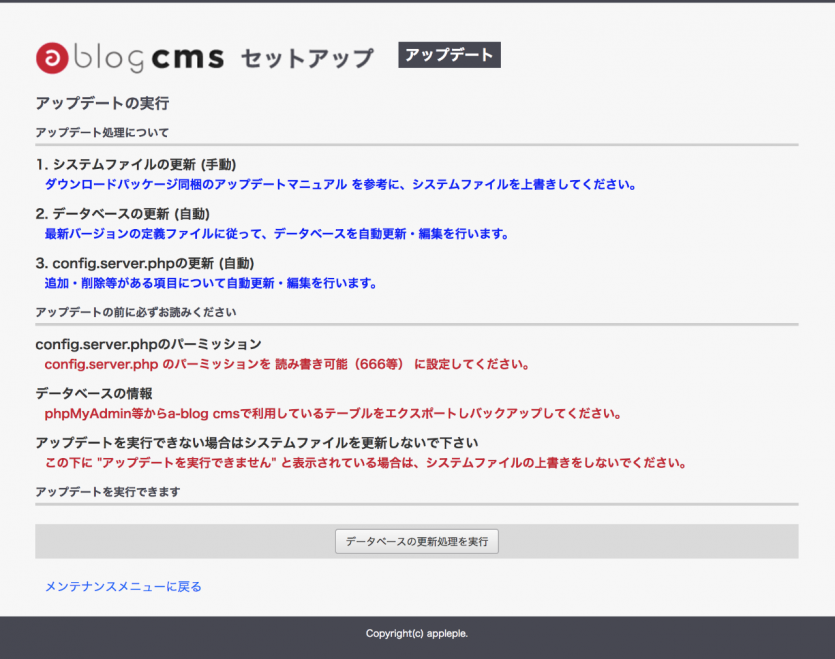Click the "blog cms" logo text
835x659 pixels.
[148, 59]
